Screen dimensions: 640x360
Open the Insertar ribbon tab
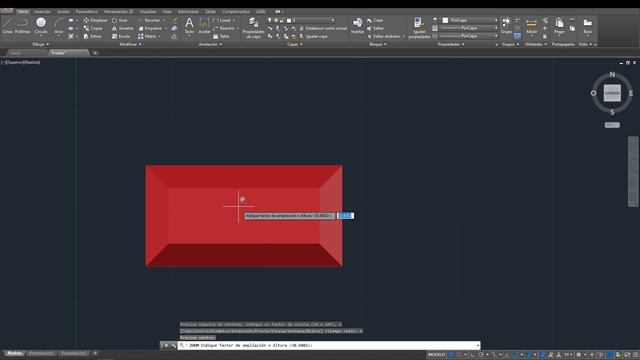pyautogui.click(x=42, y=11)
